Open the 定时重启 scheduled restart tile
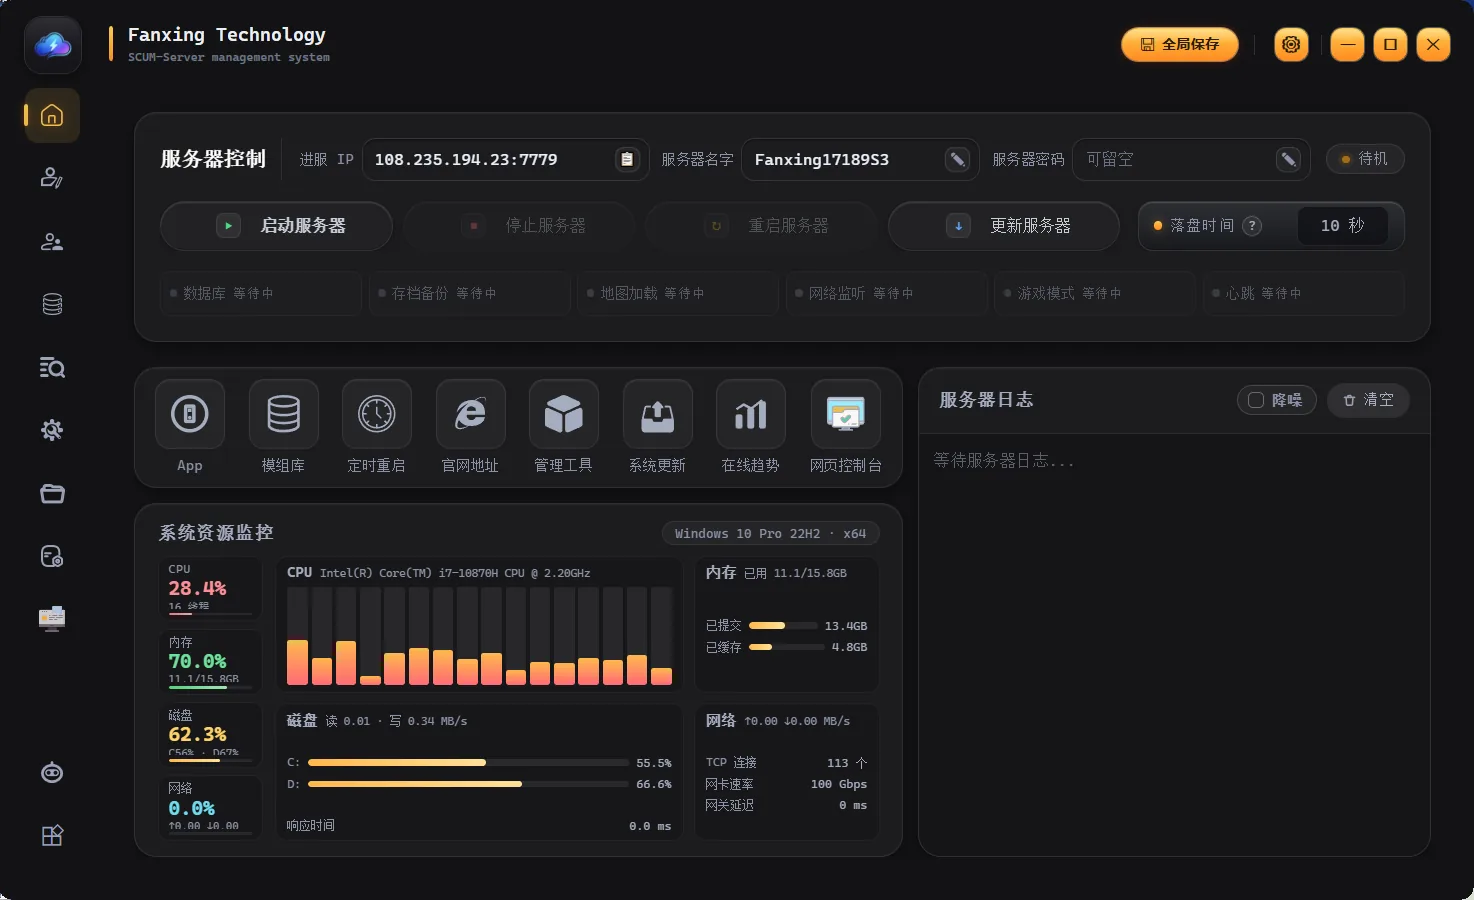The width and height of the screenshot is (1474, 900). tap(377, 414)
